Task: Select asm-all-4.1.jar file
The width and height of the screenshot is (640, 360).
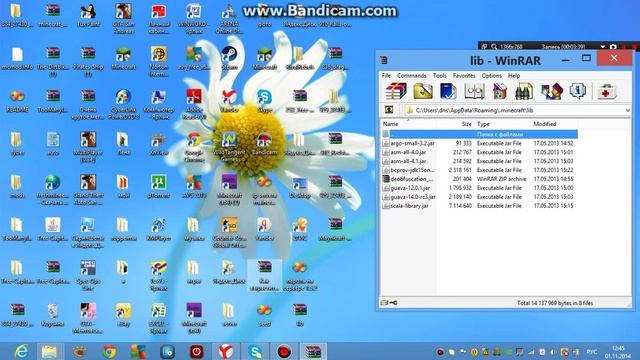Action: [480, 161]
